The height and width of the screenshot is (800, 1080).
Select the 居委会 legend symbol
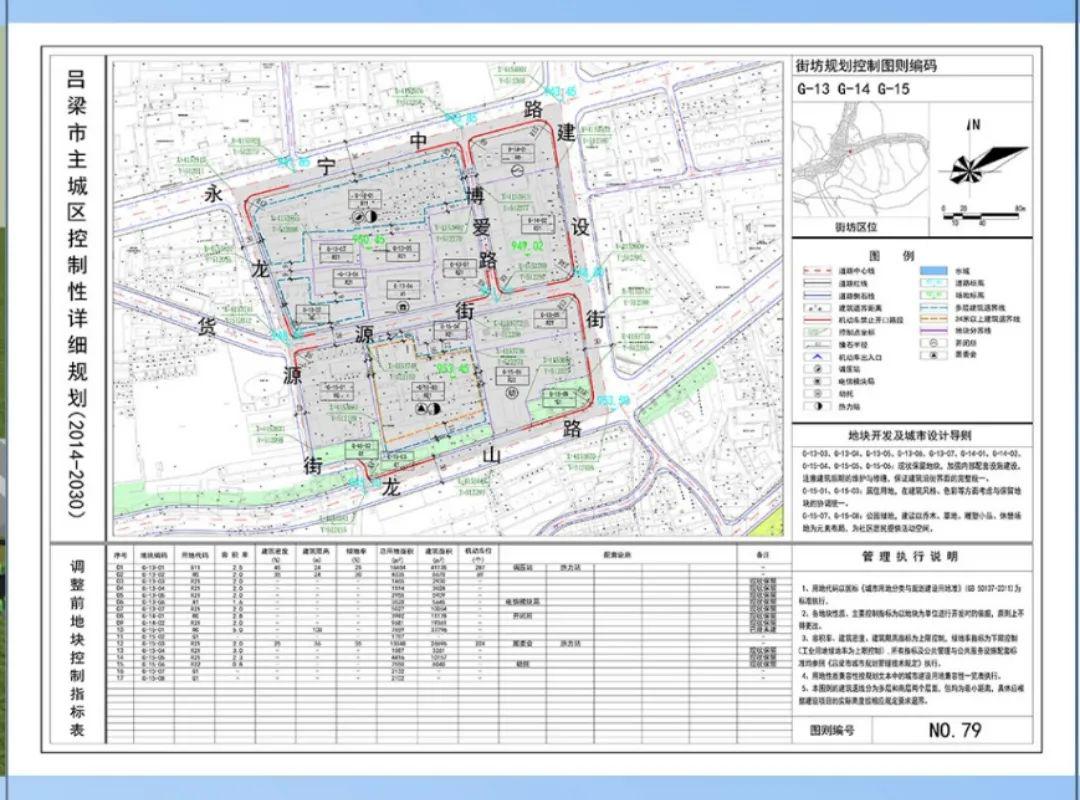934,355
